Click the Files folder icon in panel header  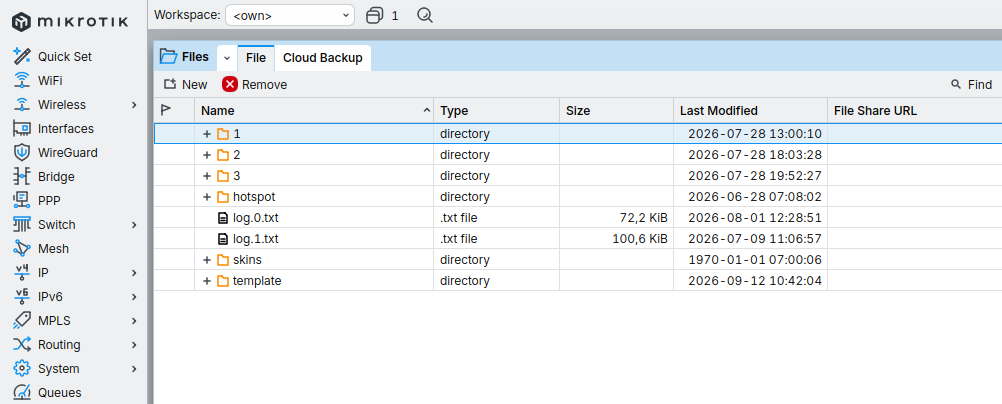(168, 57)
